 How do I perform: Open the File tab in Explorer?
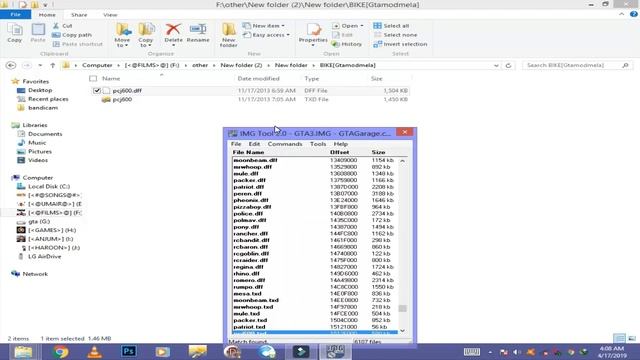pyautogui.click(x=16, y=15)
